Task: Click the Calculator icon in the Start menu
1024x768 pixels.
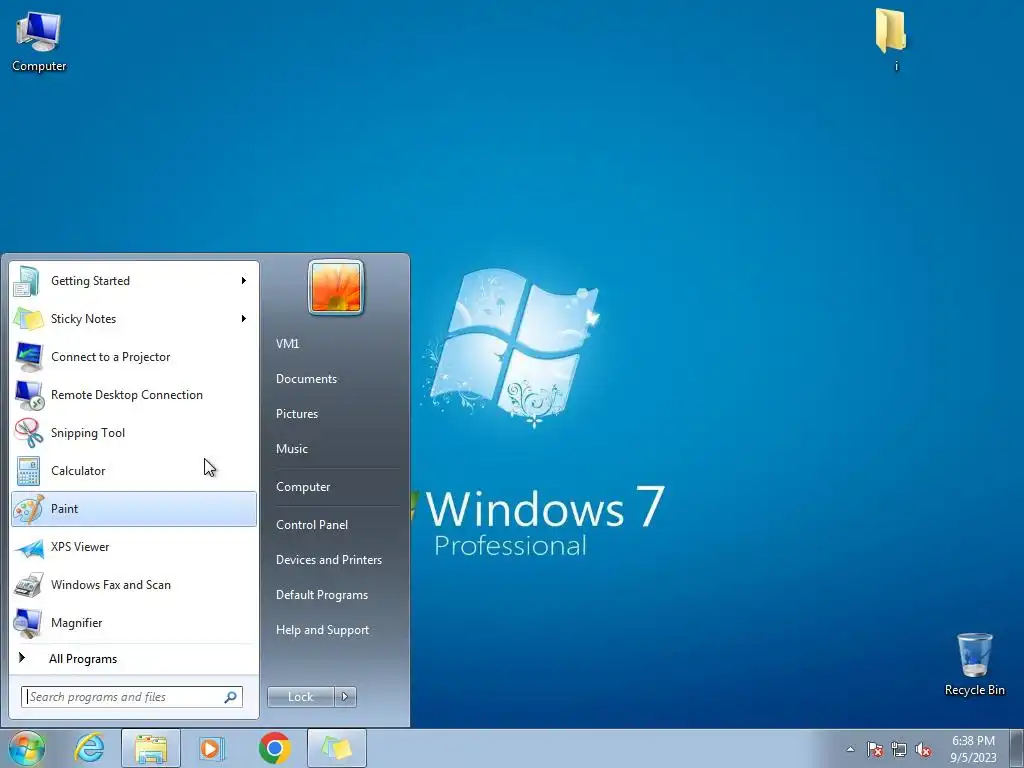Action: click(29, 471)
